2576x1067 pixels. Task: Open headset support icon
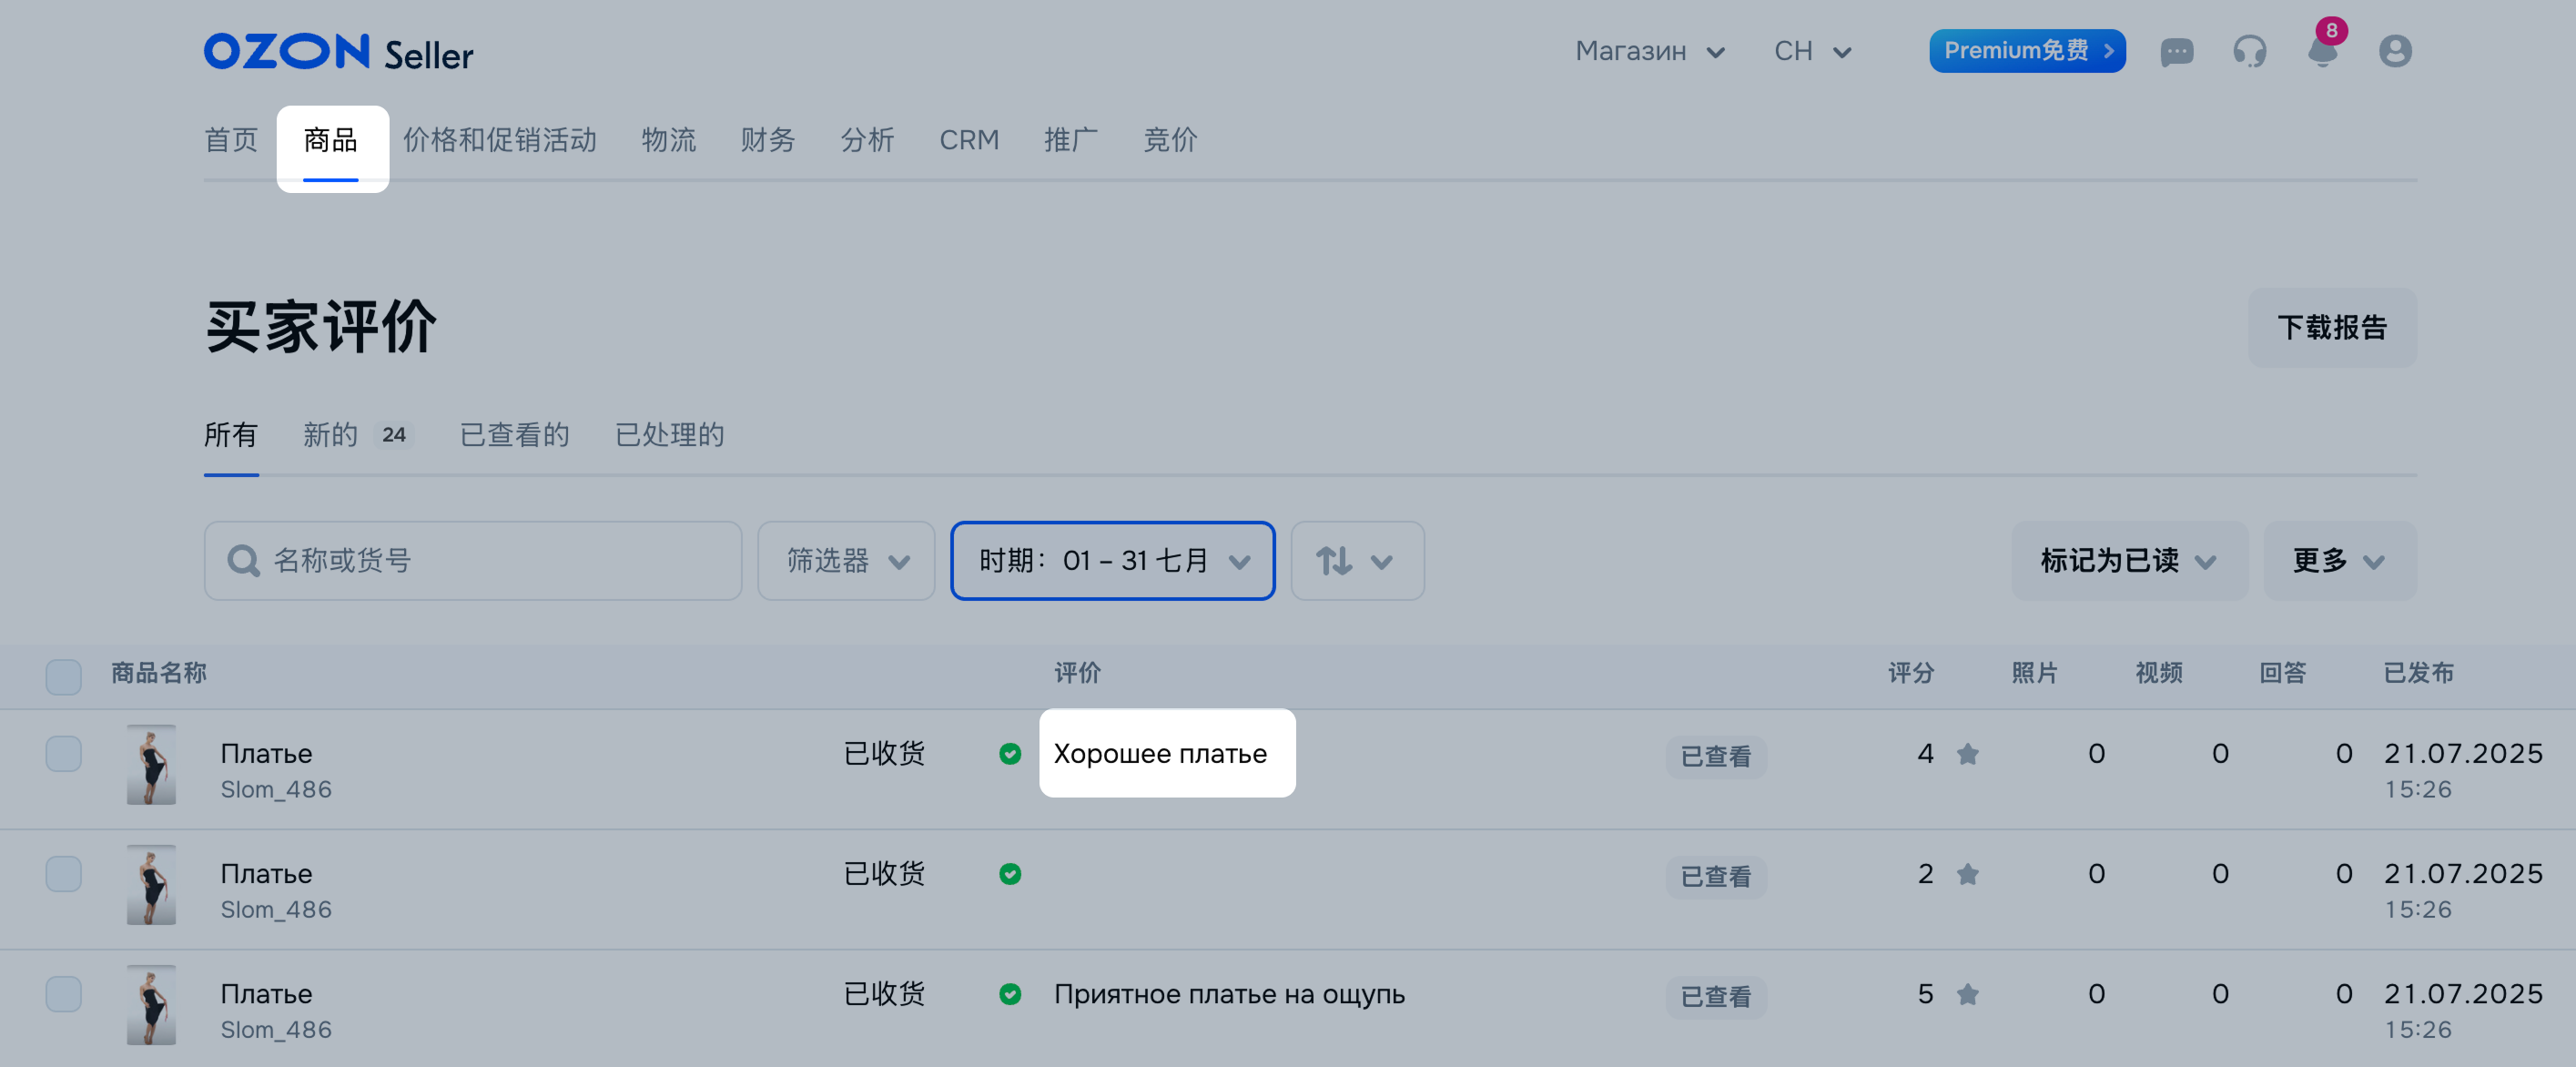point(2249,51)
